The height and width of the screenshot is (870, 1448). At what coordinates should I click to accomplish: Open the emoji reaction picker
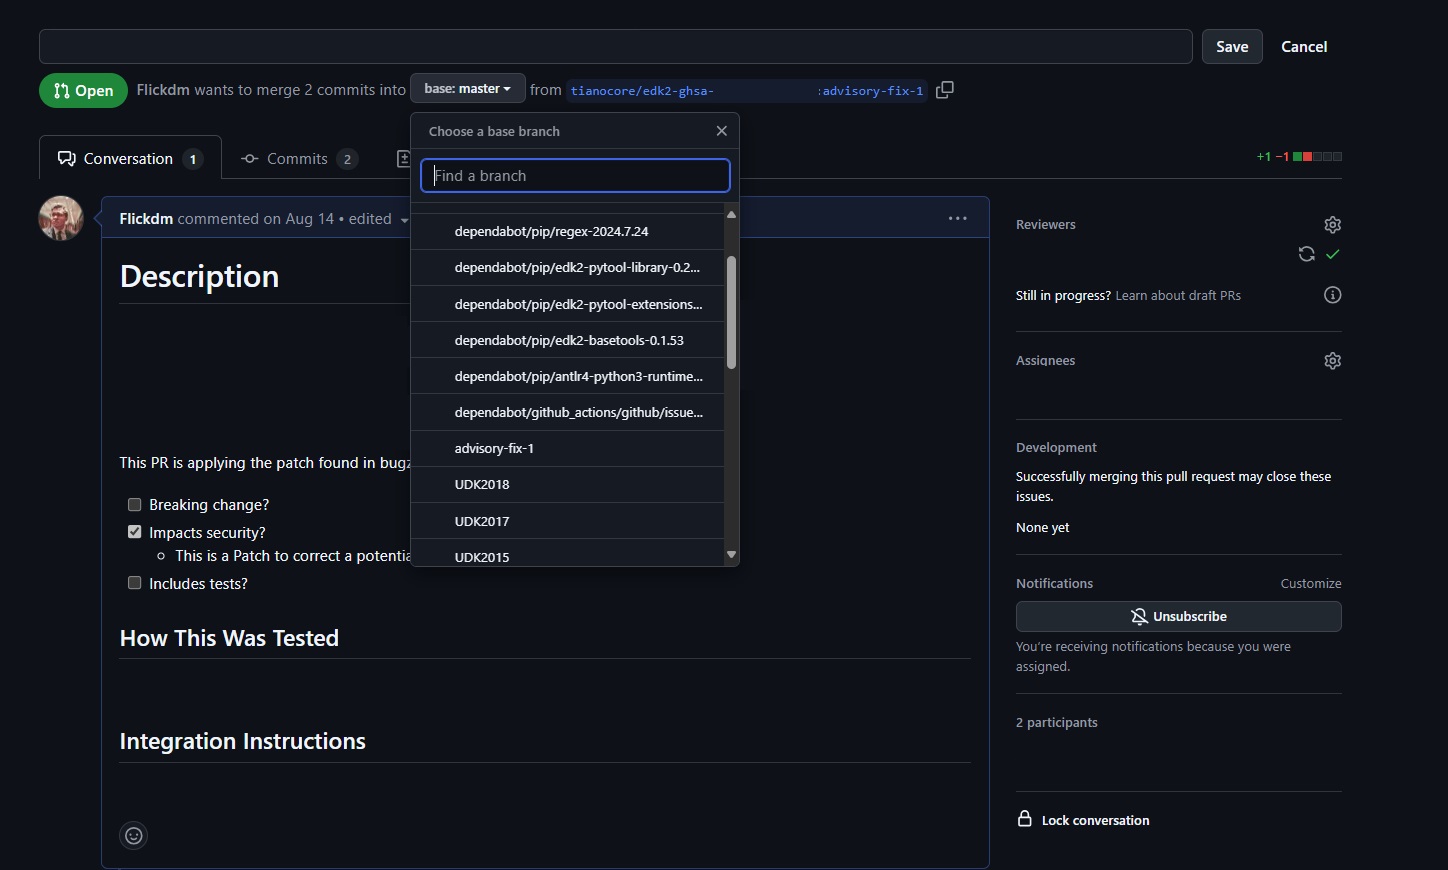[134, 836]
